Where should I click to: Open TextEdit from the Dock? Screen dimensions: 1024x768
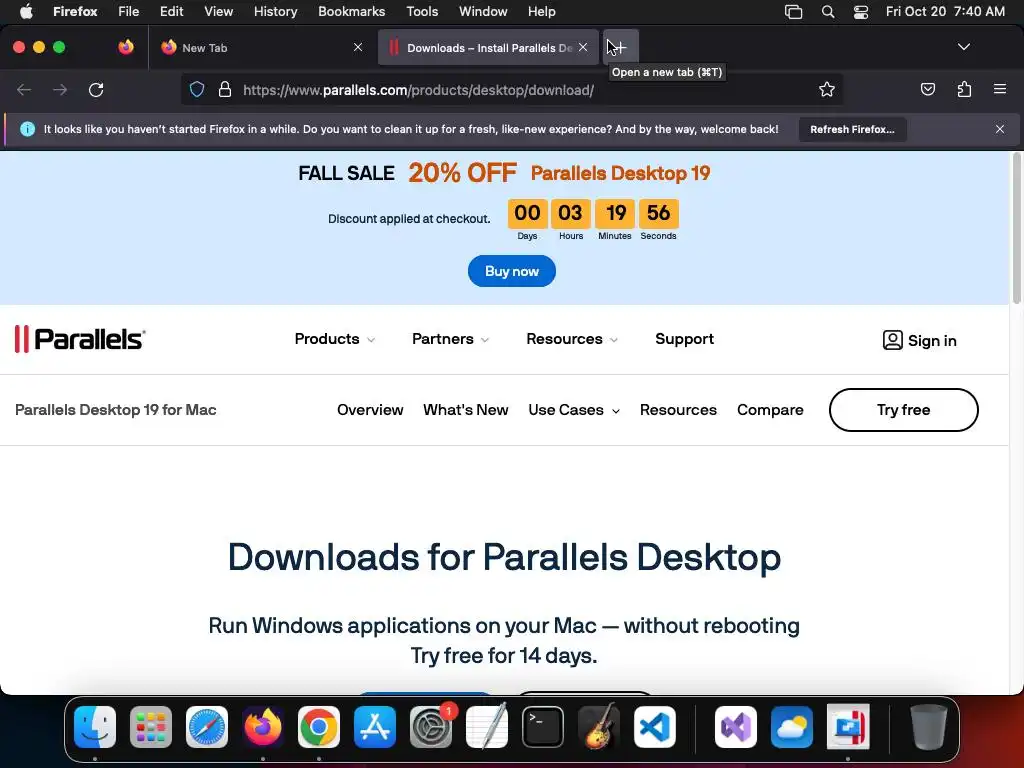click(x=487, y=727)
